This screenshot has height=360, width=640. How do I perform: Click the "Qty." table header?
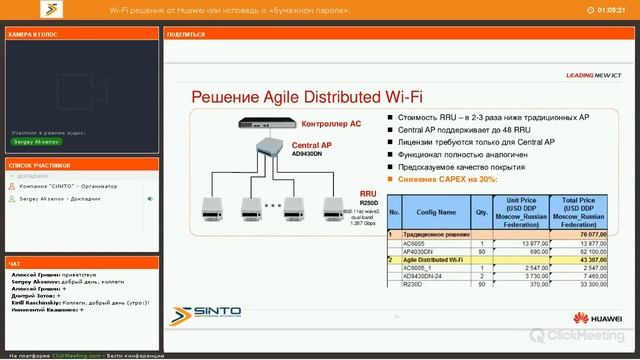[x=482, y=212]
